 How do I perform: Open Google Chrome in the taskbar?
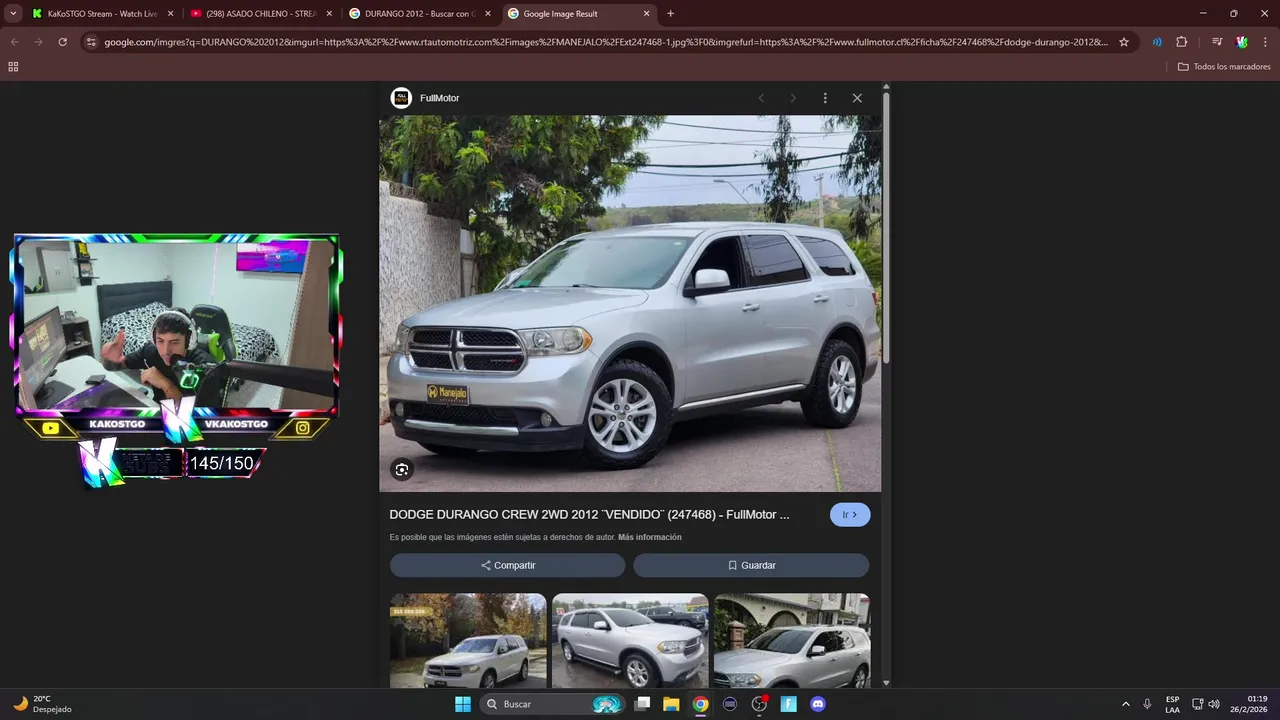701,704
